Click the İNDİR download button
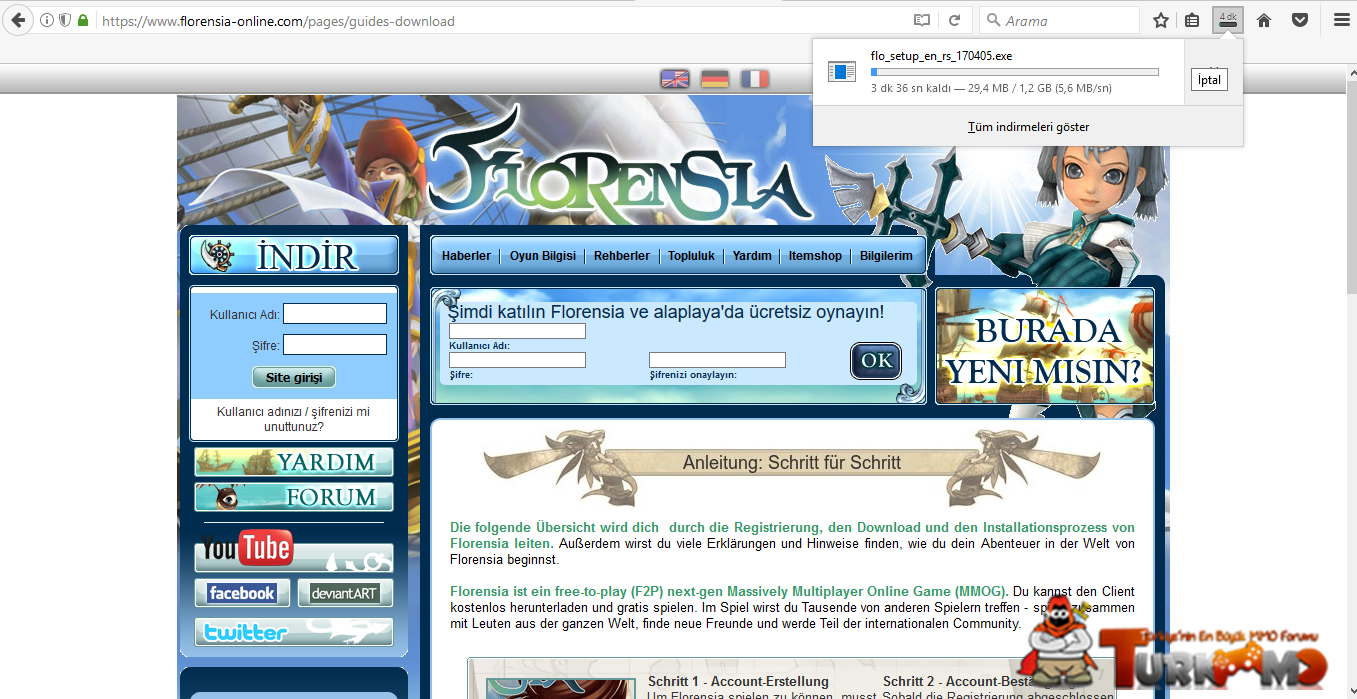 (x=294, y=256)
